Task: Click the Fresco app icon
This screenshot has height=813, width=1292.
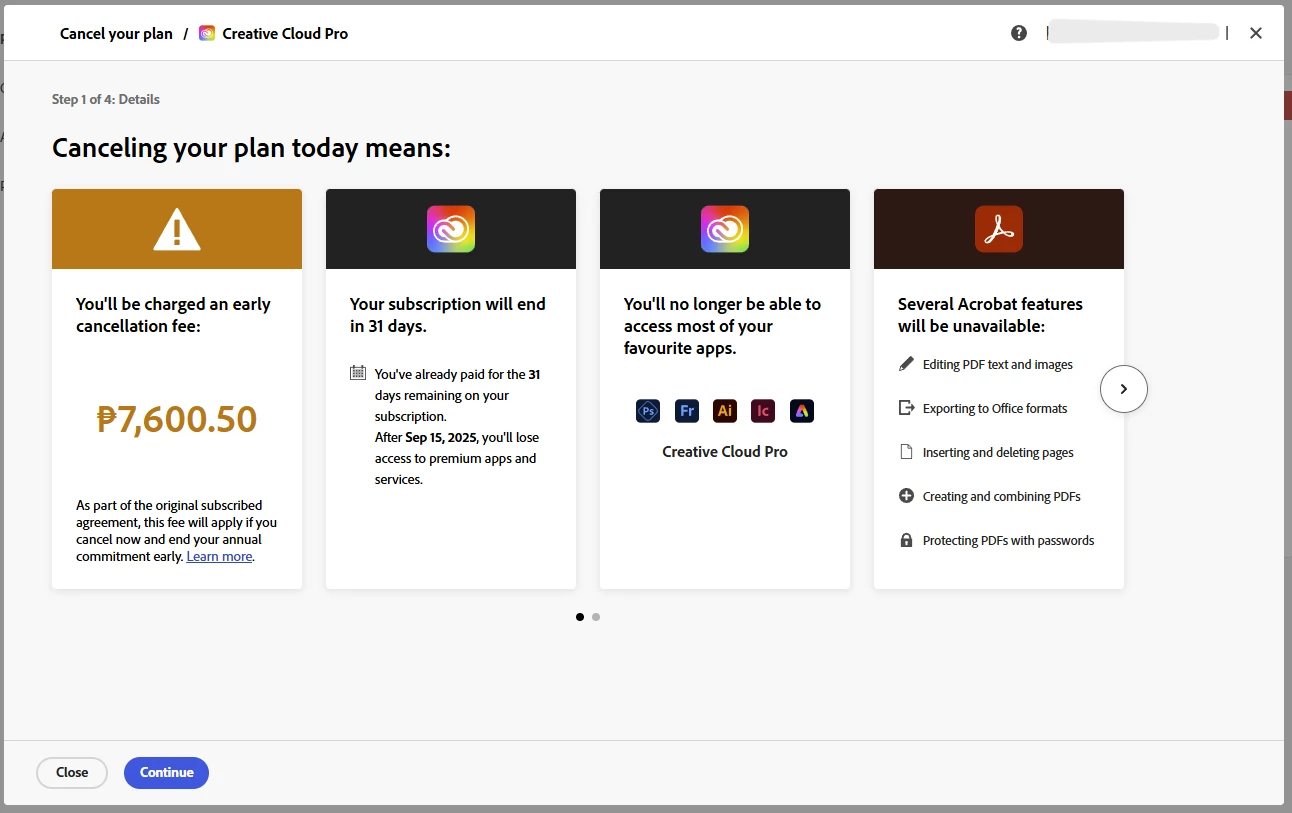Action: tap(687, 411)
